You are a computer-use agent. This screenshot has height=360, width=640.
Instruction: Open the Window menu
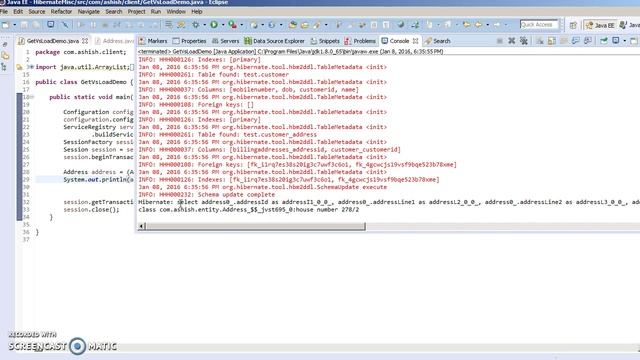(x=176, y=12)
